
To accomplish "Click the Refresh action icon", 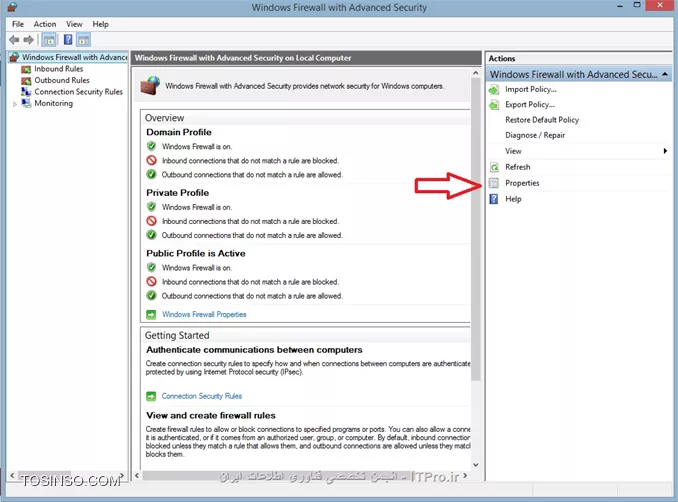I will 494,167.
